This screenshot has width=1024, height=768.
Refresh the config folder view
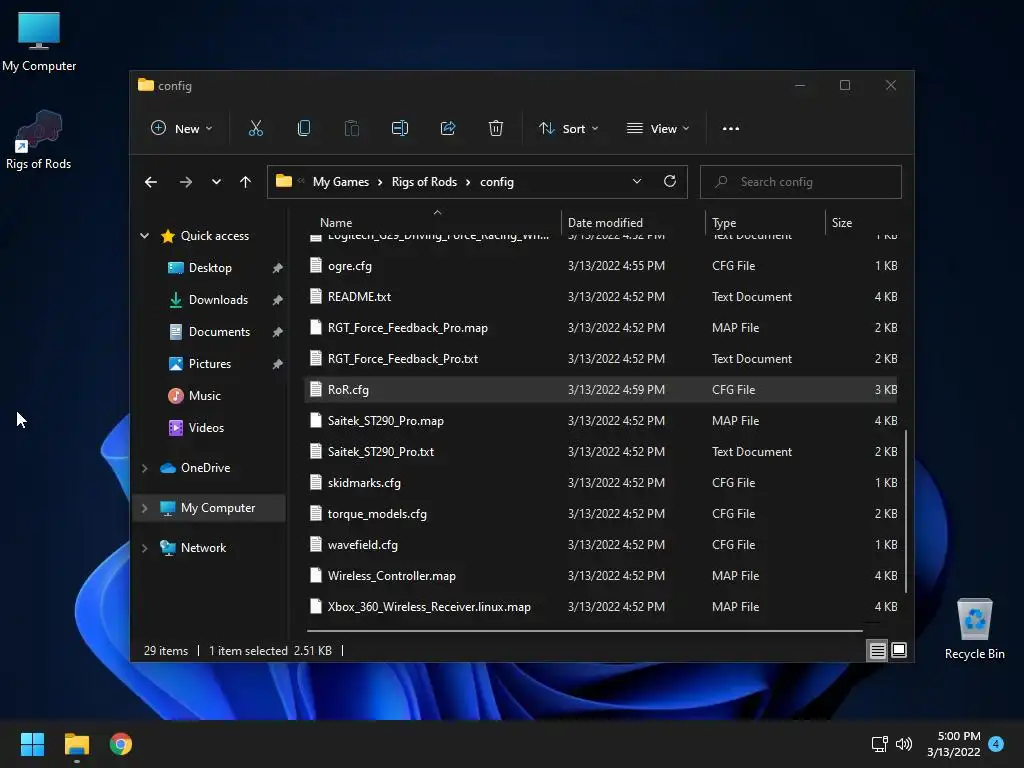click(x=670, y=182)
